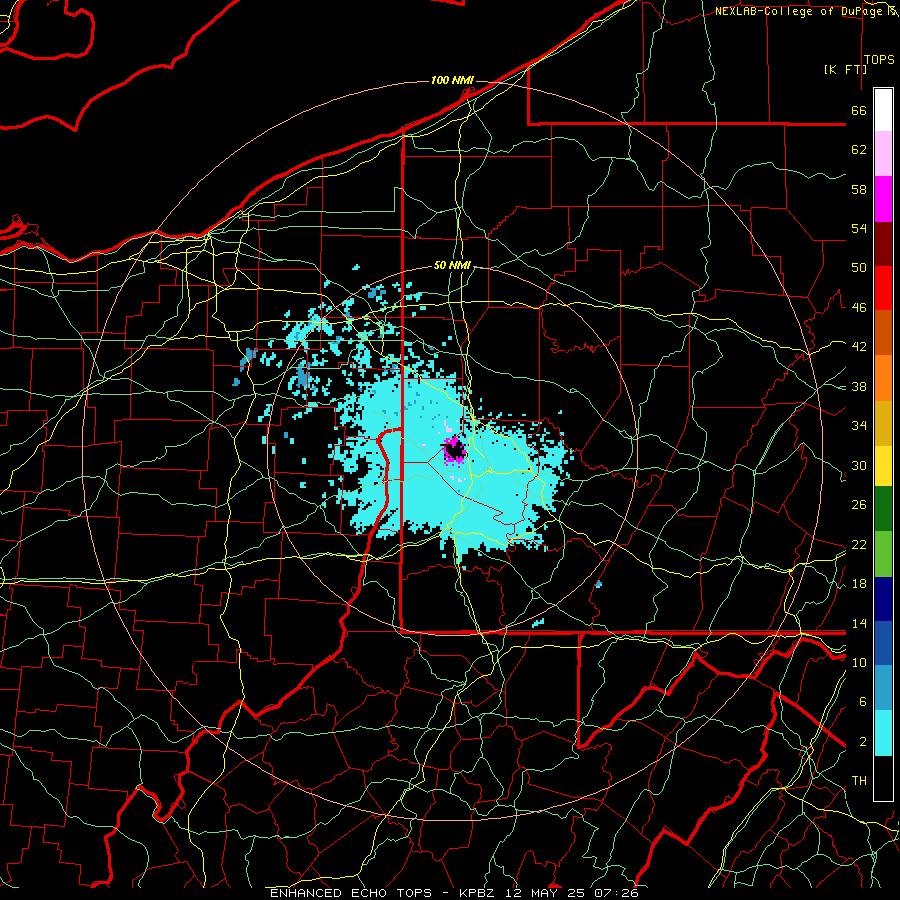The image size is (900, 900).
Task: Click the KPBZ radar site identifier
Action: pyautogui.click(x=476, y=893)
